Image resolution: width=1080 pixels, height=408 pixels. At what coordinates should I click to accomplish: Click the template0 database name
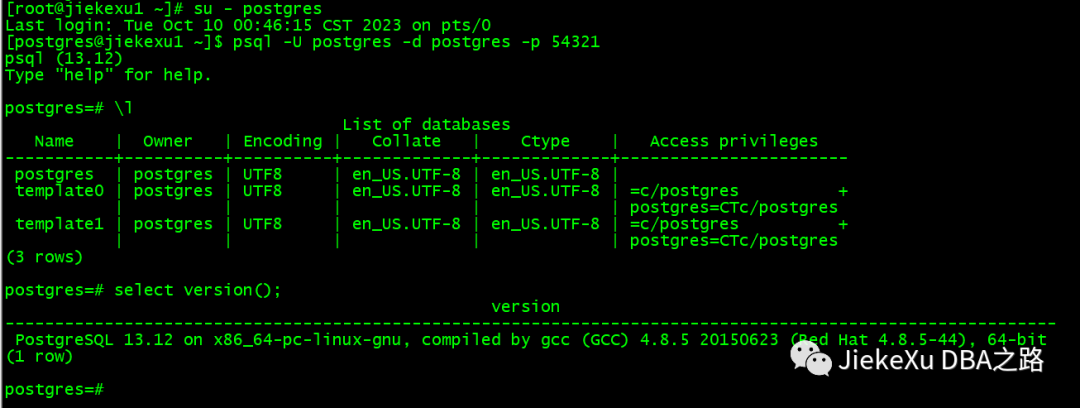59,191
